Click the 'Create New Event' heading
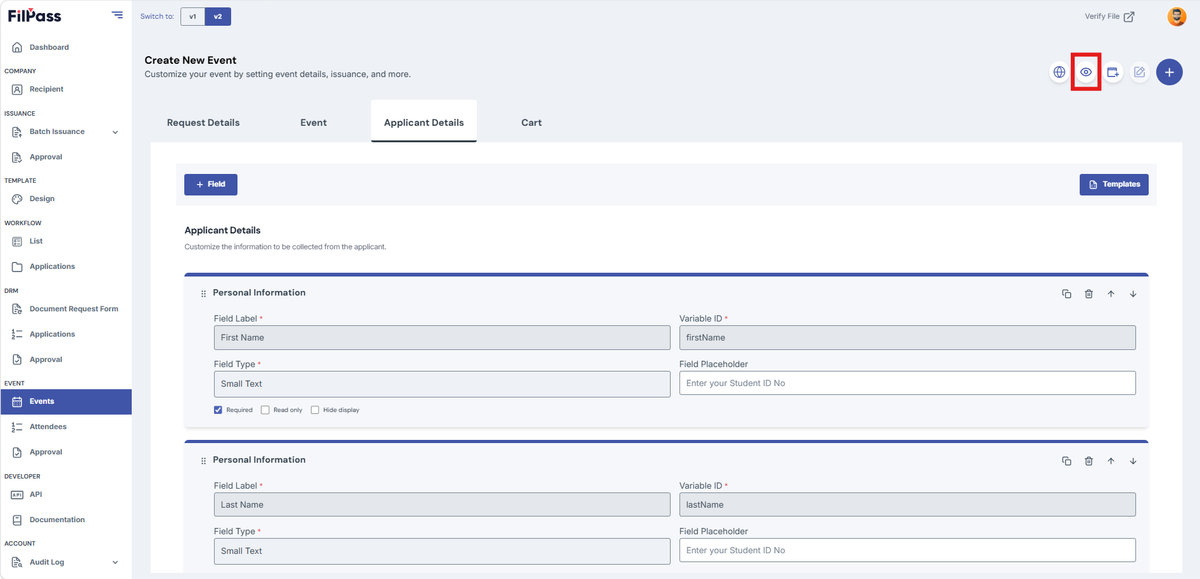This screenshot has height=579, width=1200. click(x=190, y=60)
